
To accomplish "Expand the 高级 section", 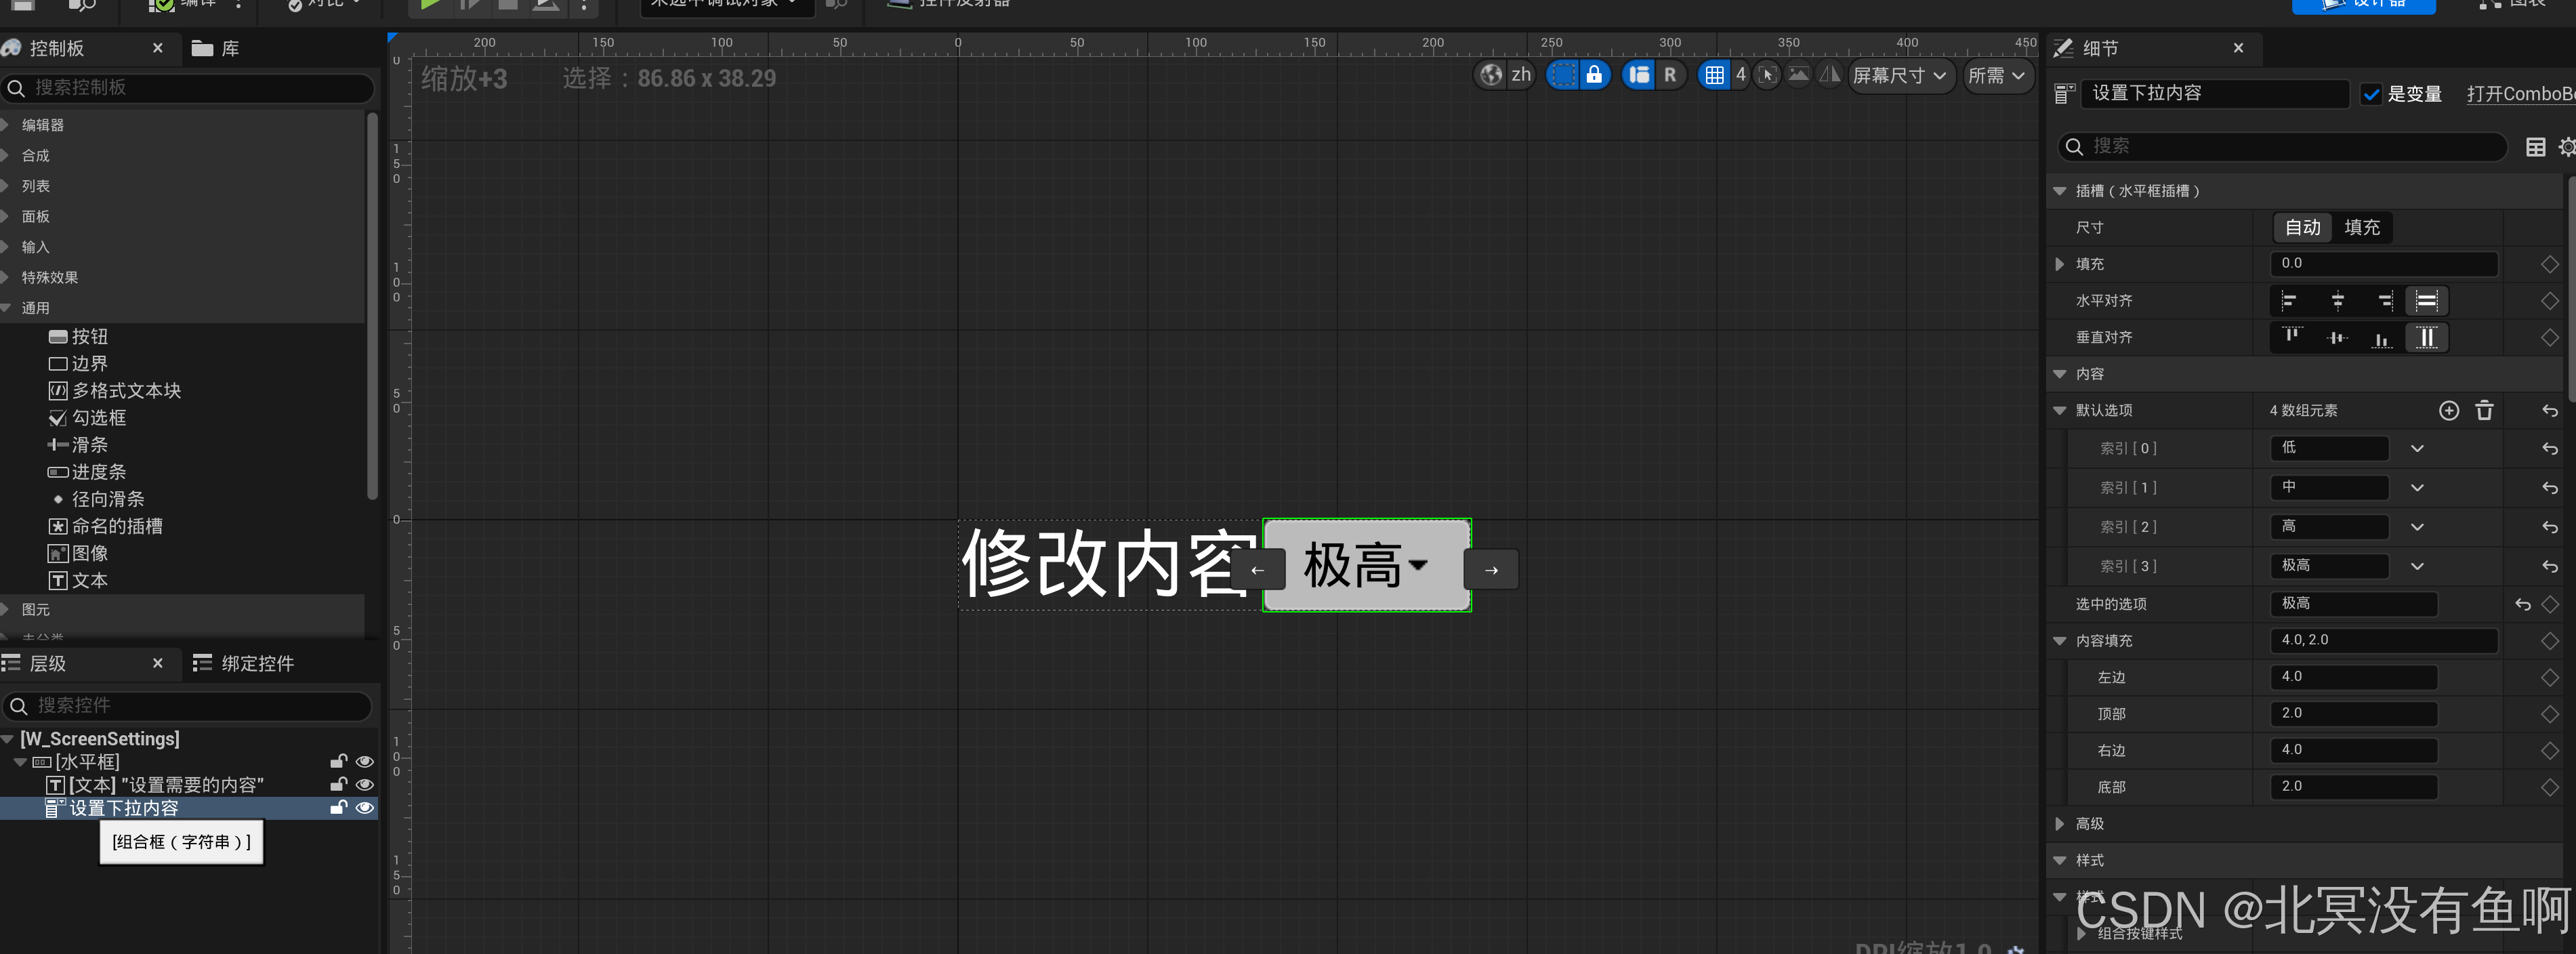I will pos(2059,824).
